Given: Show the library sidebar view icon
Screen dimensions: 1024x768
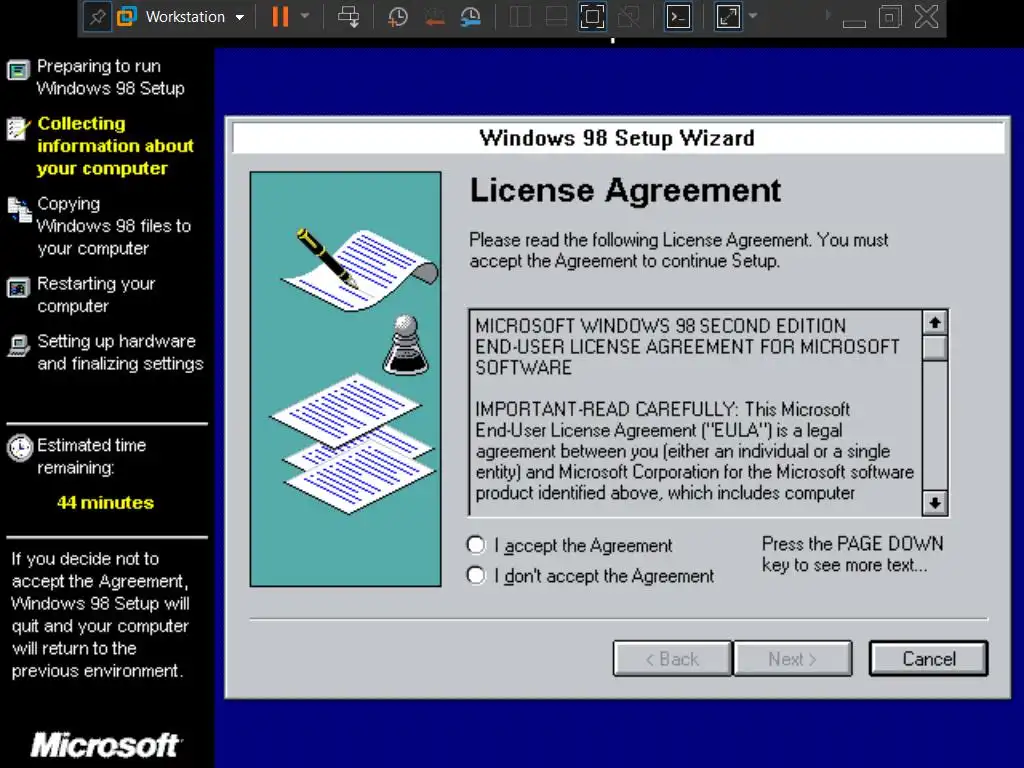Looking at the screenshot, I should click(520, 17).
